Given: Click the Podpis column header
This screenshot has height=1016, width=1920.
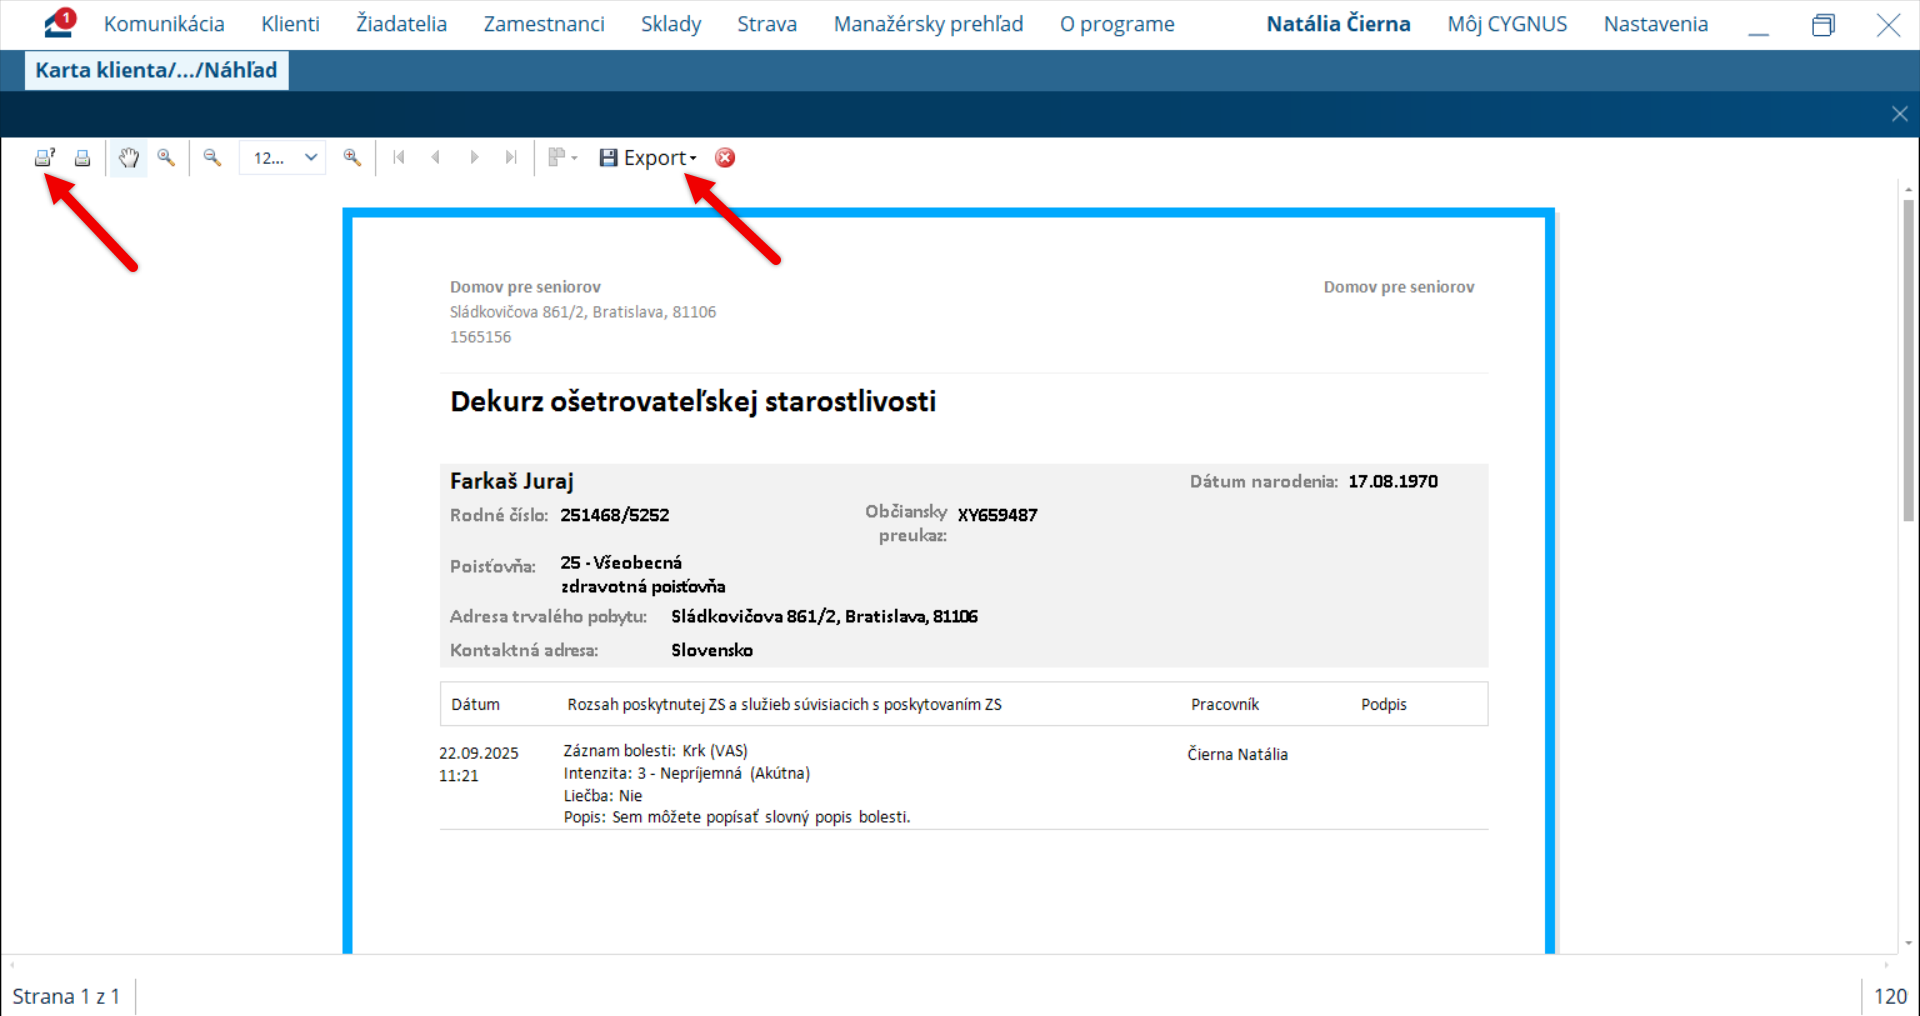Looking at the screenshot, I should pyautogui.click(x=1384, y=704).
